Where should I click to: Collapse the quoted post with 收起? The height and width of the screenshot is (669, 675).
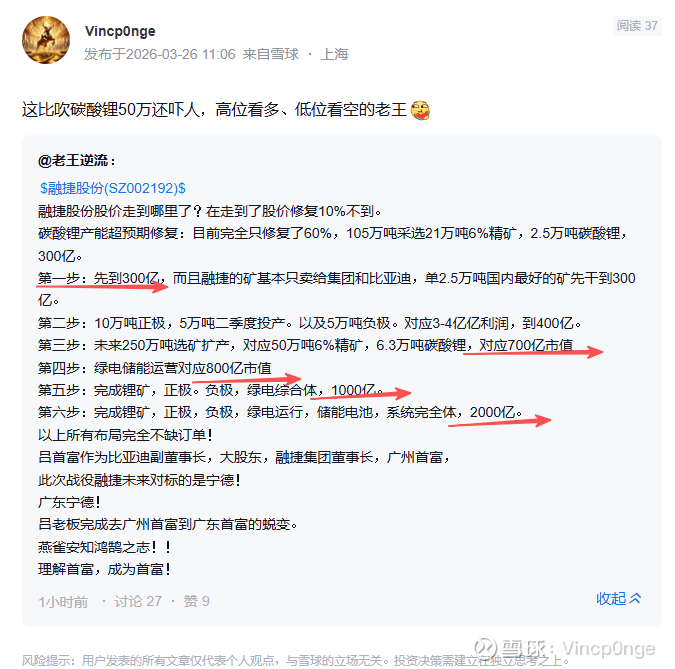point(611,598)
